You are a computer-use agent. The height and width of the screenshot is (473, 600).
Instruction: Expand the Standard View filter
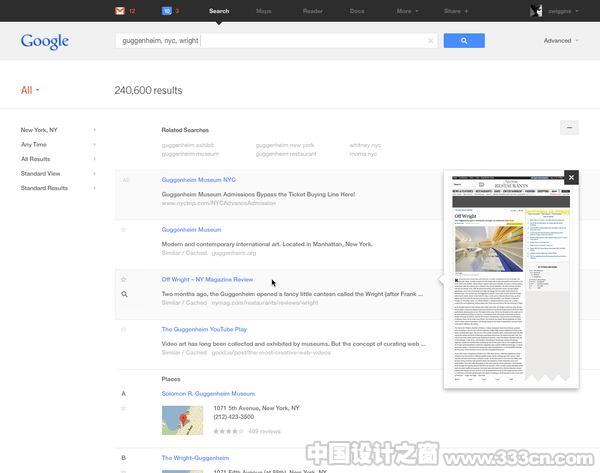(58, 173)
